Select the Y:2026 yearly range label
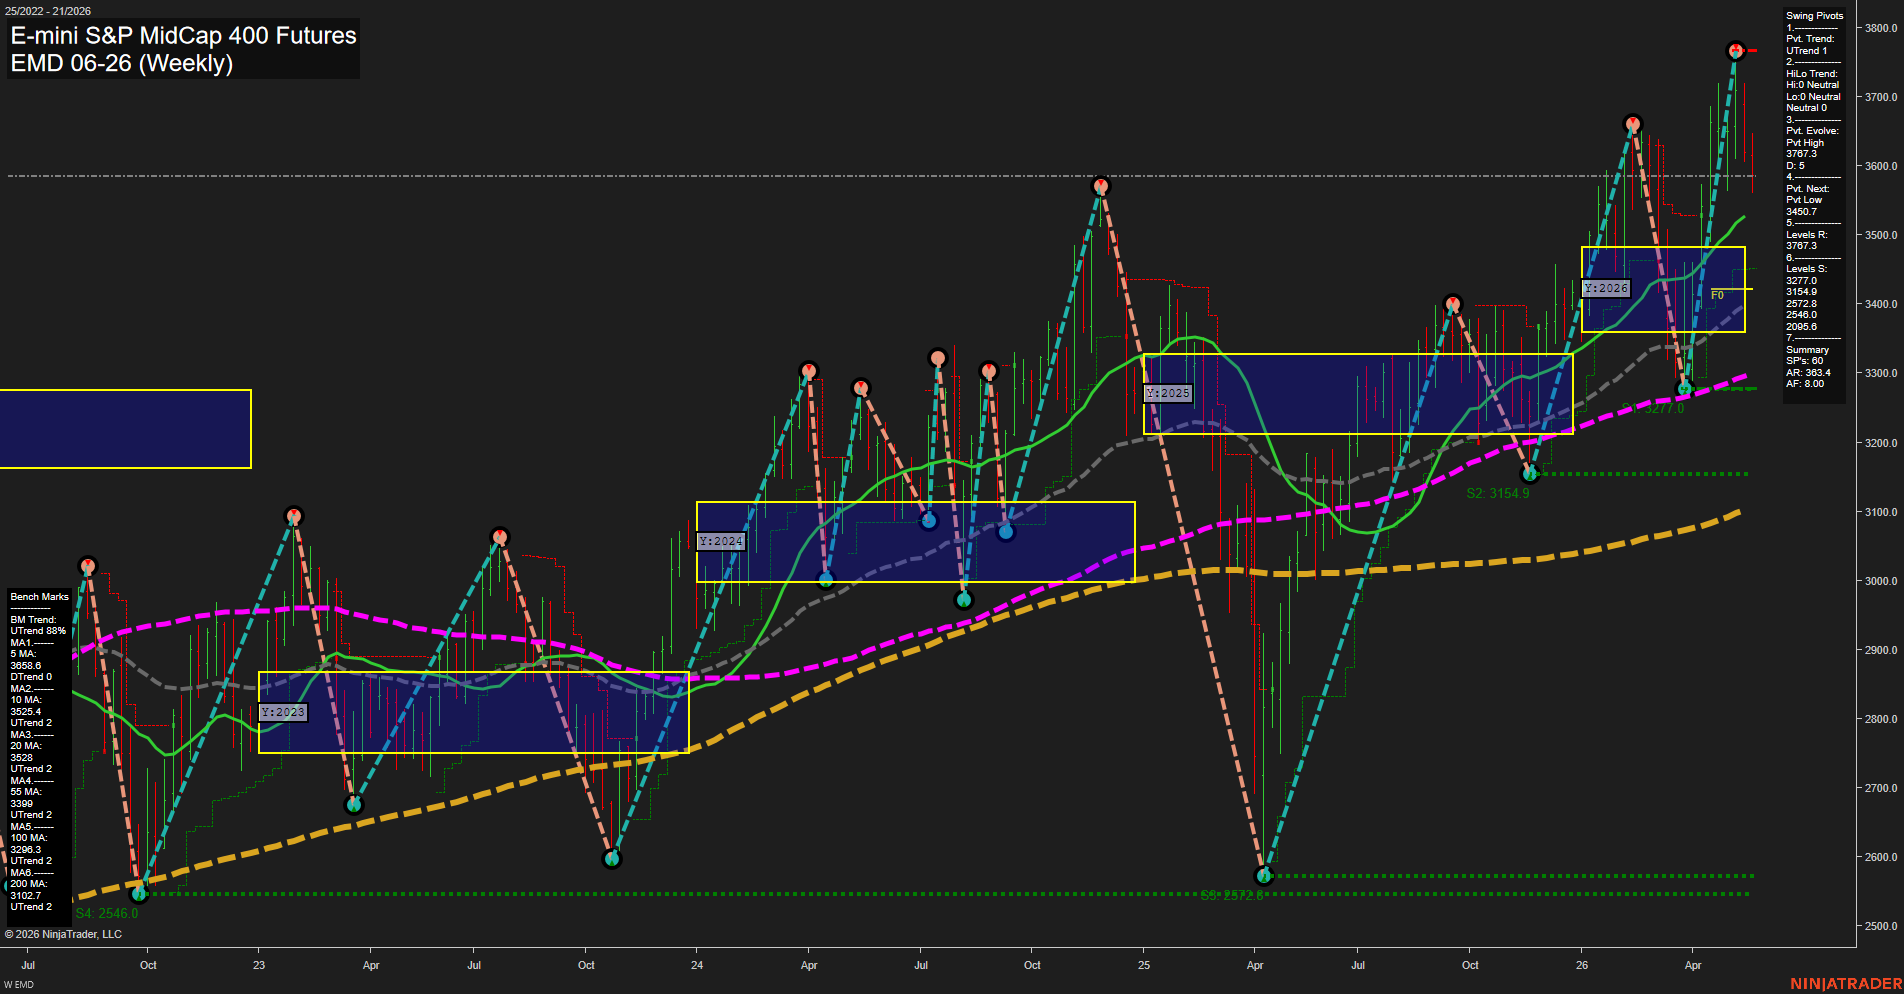This screenshot has height=994, width=1904. coord(1606,288)
